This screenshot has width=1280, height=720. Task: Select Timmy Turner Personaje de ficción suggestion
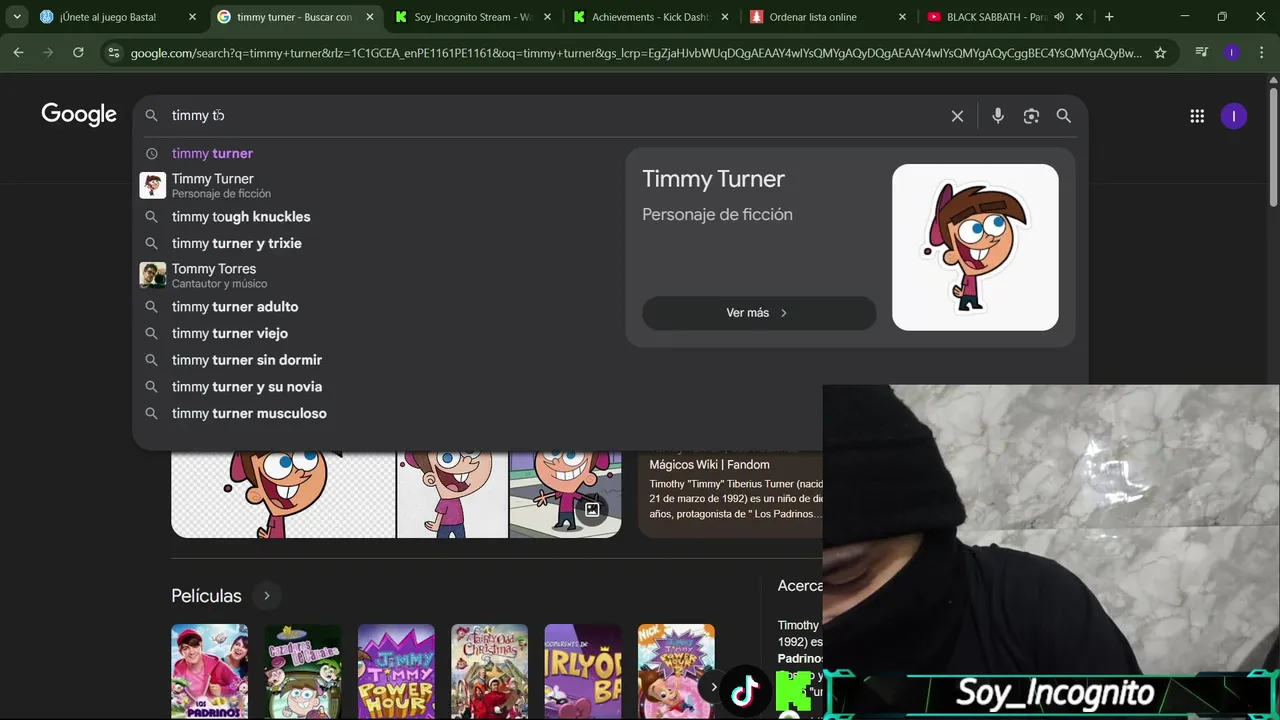click(221, 185)
